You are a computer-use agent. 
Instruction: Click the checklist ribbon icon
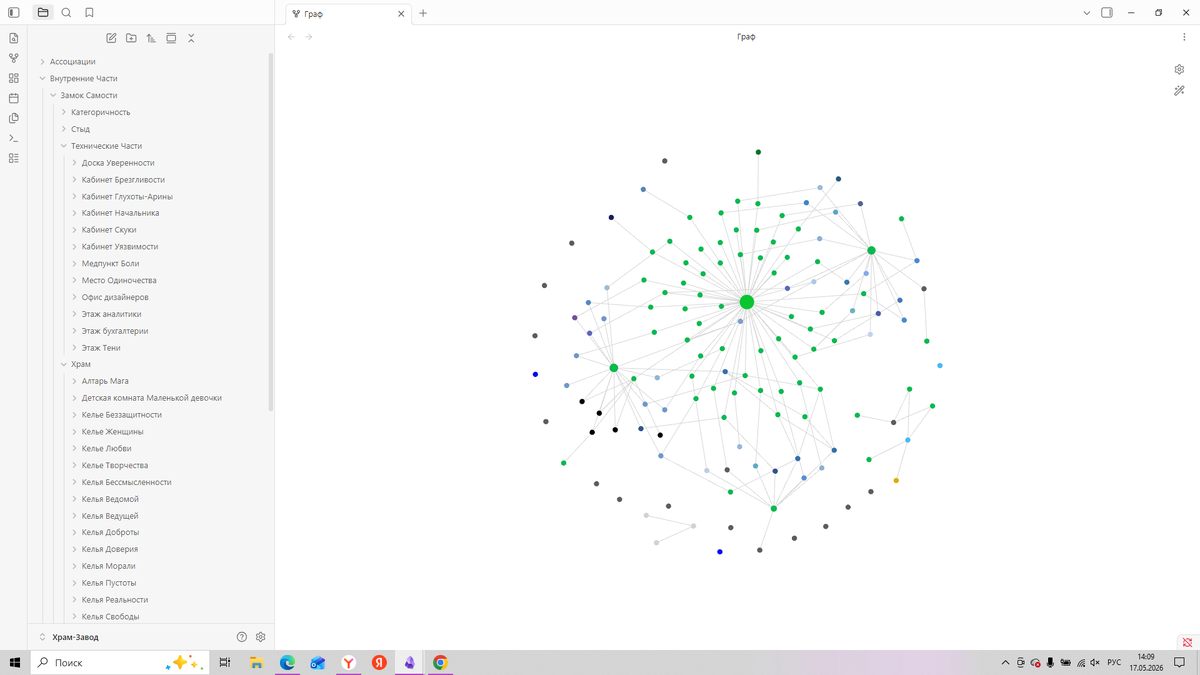tap(14, 158)
